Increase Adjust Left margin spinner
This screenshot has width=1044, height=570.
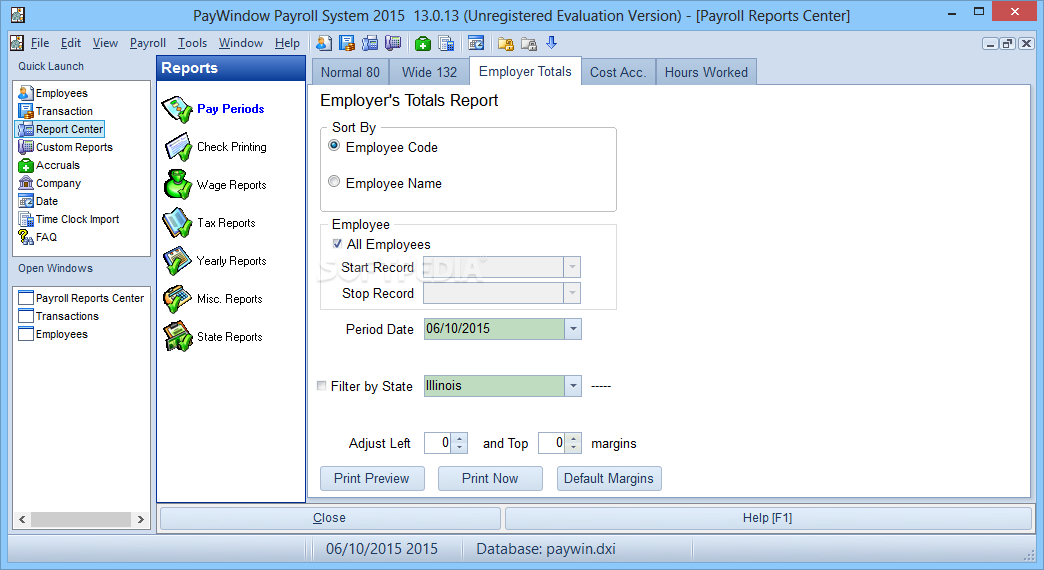pyautogui.click(x=459, y=438)
